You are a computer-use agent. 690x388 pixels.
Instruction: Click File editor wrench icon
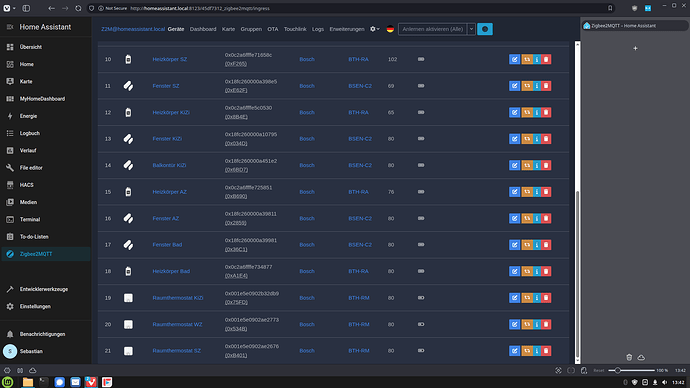[x=10, y=168]
